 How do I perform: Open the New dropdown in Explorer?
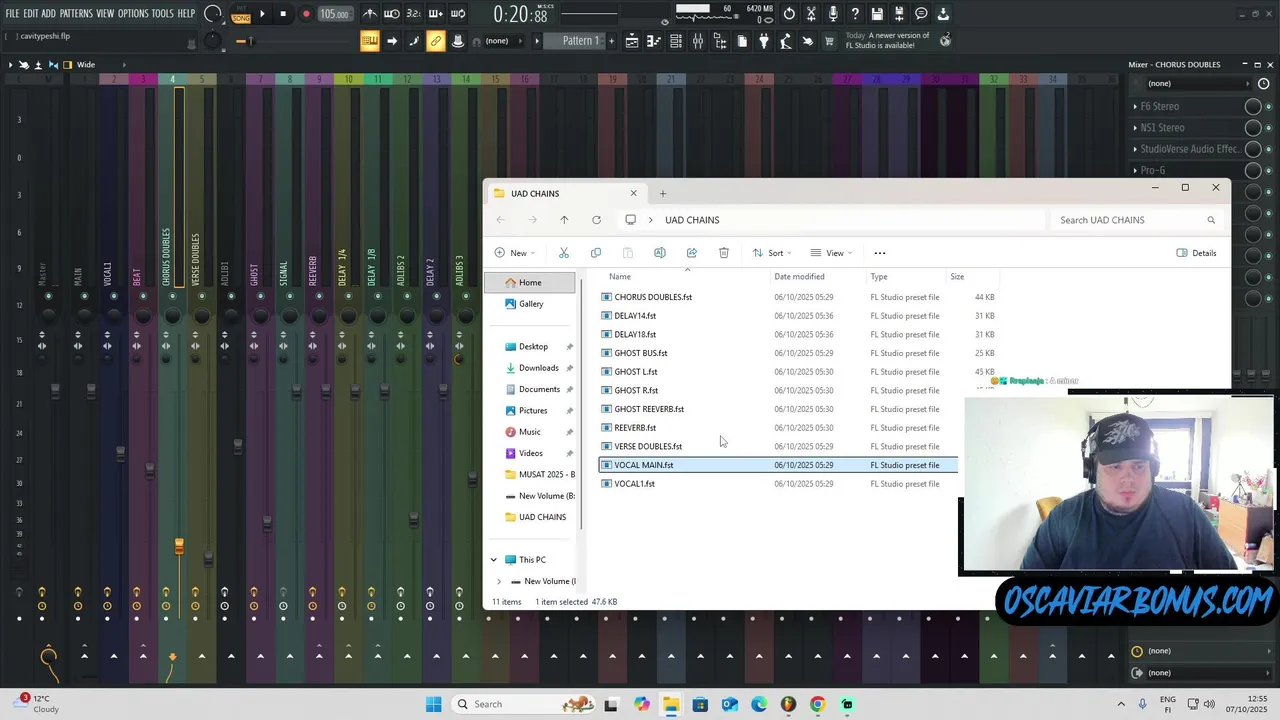[x=514, y=253]
